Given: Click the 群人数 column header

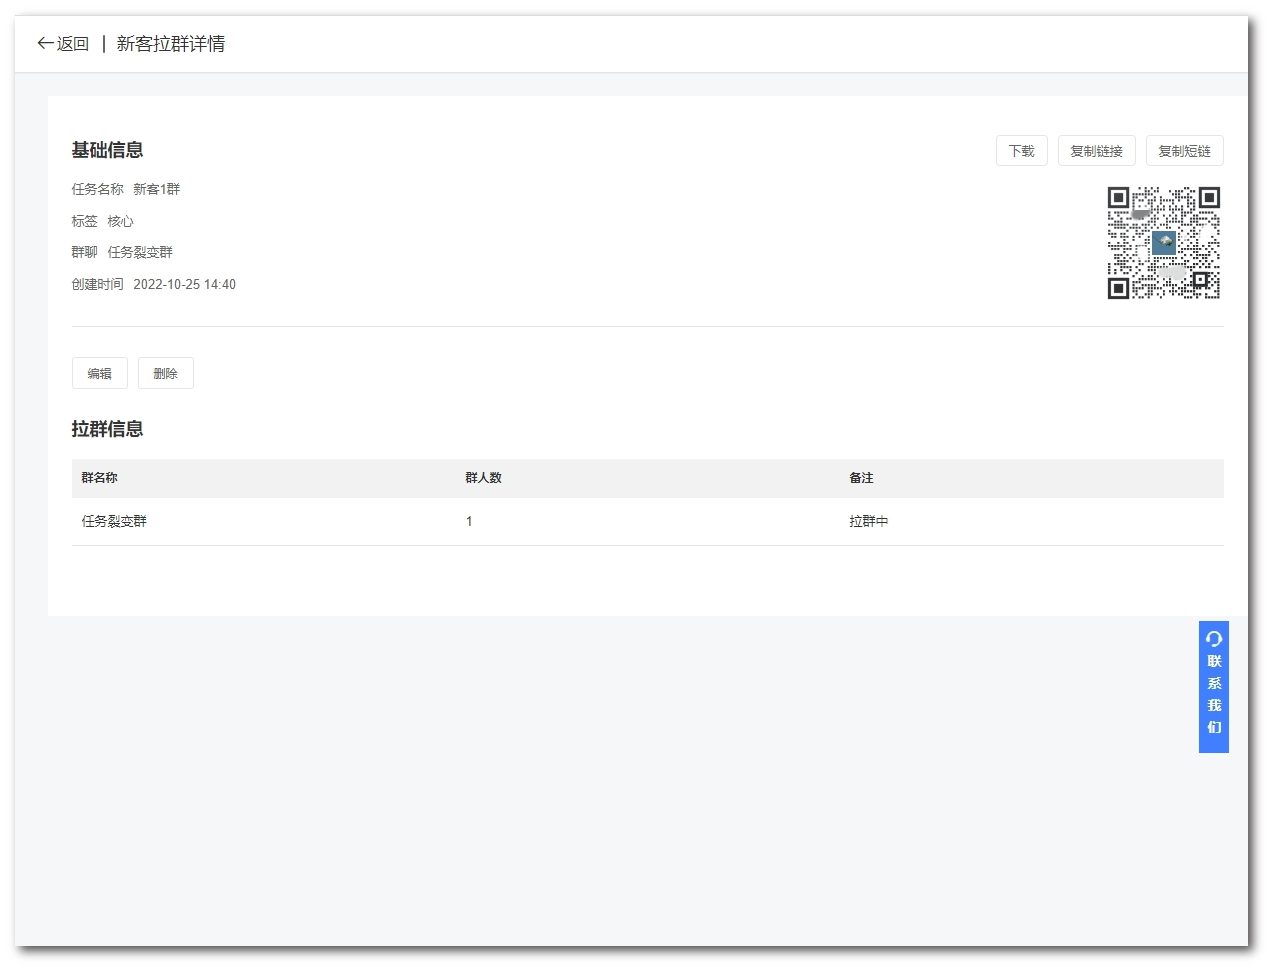Looking at the screenshot, I should tap(483, 478).
